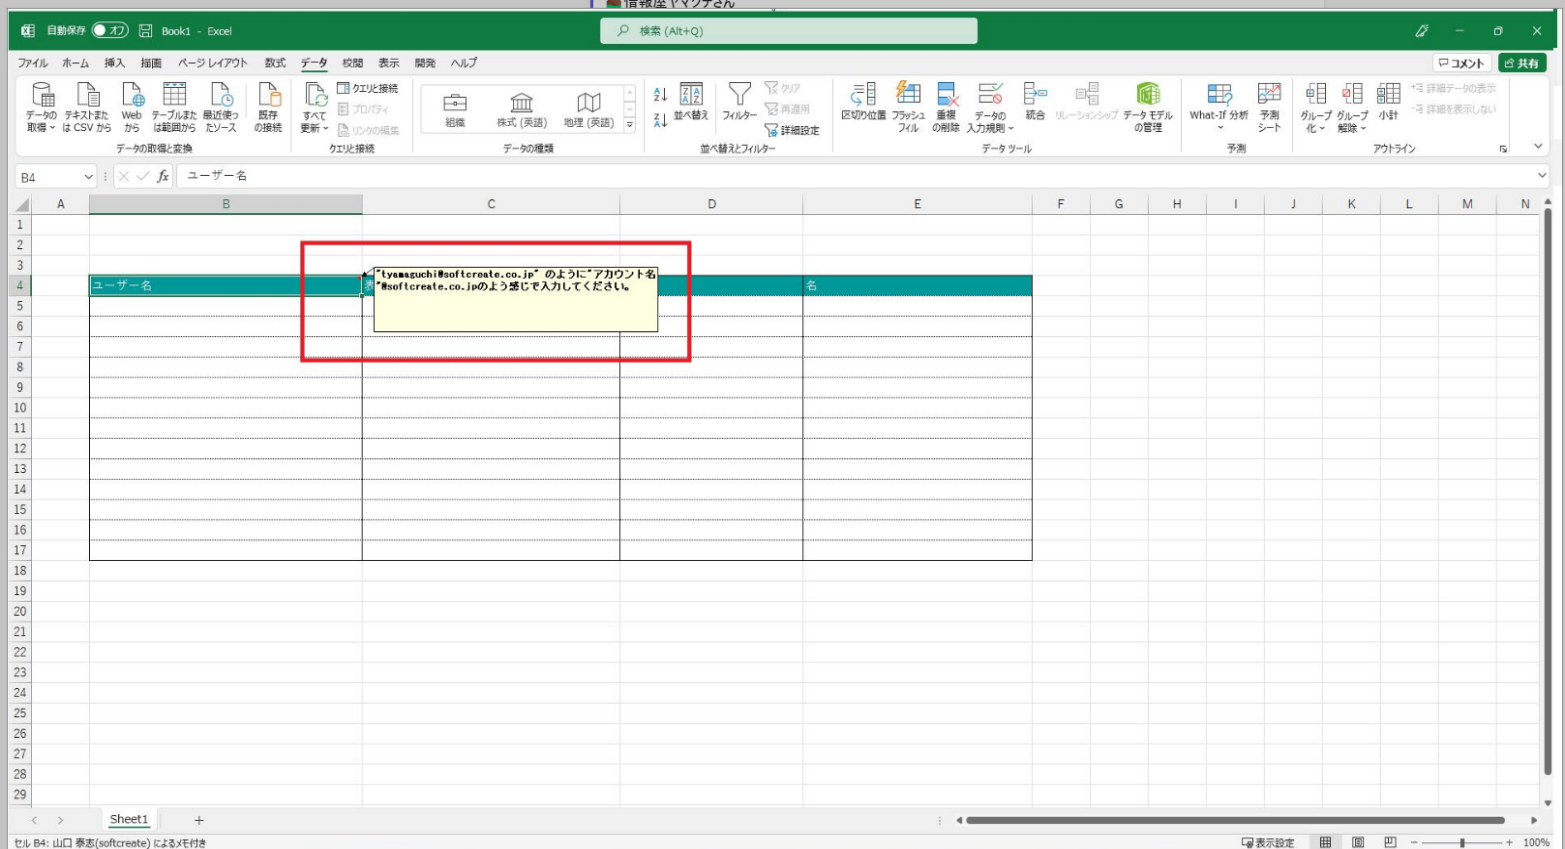Screen dimensions: 1565x849
Task: Switch to Page Layout (ページレイアウト) tab
Action: pos(213,63)
